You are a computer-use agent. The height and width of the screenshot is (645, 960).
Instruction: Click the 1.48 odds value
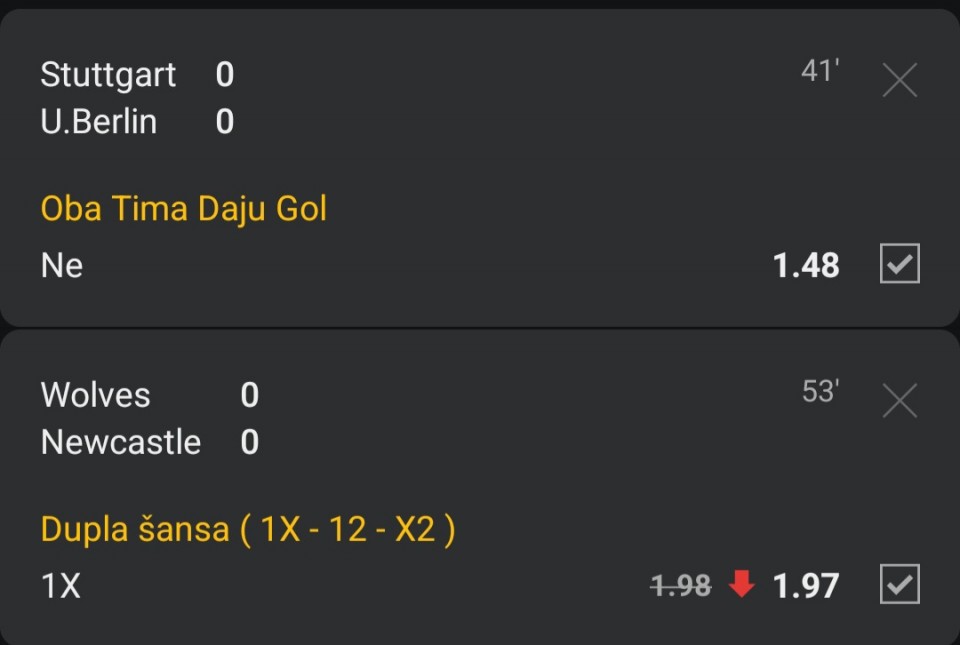(806, 266)
